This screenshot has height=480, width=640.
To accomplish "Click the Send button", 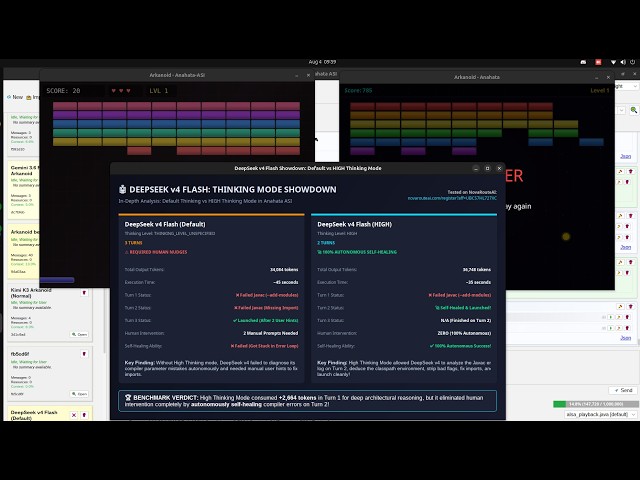I will (623, 390).
